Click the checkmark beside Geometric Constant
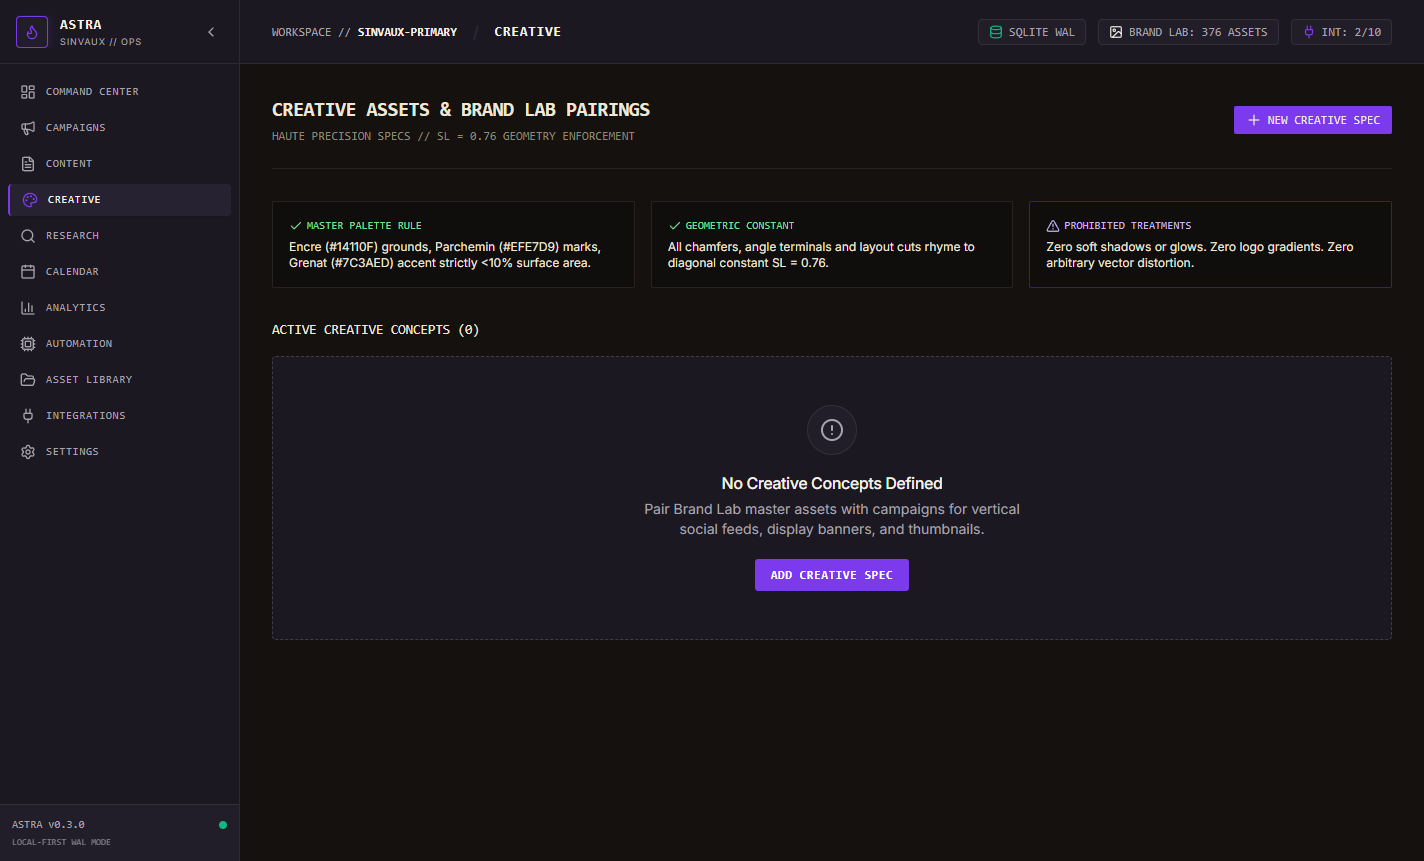This screenshot has width=1424, height=861. (674, 226)
